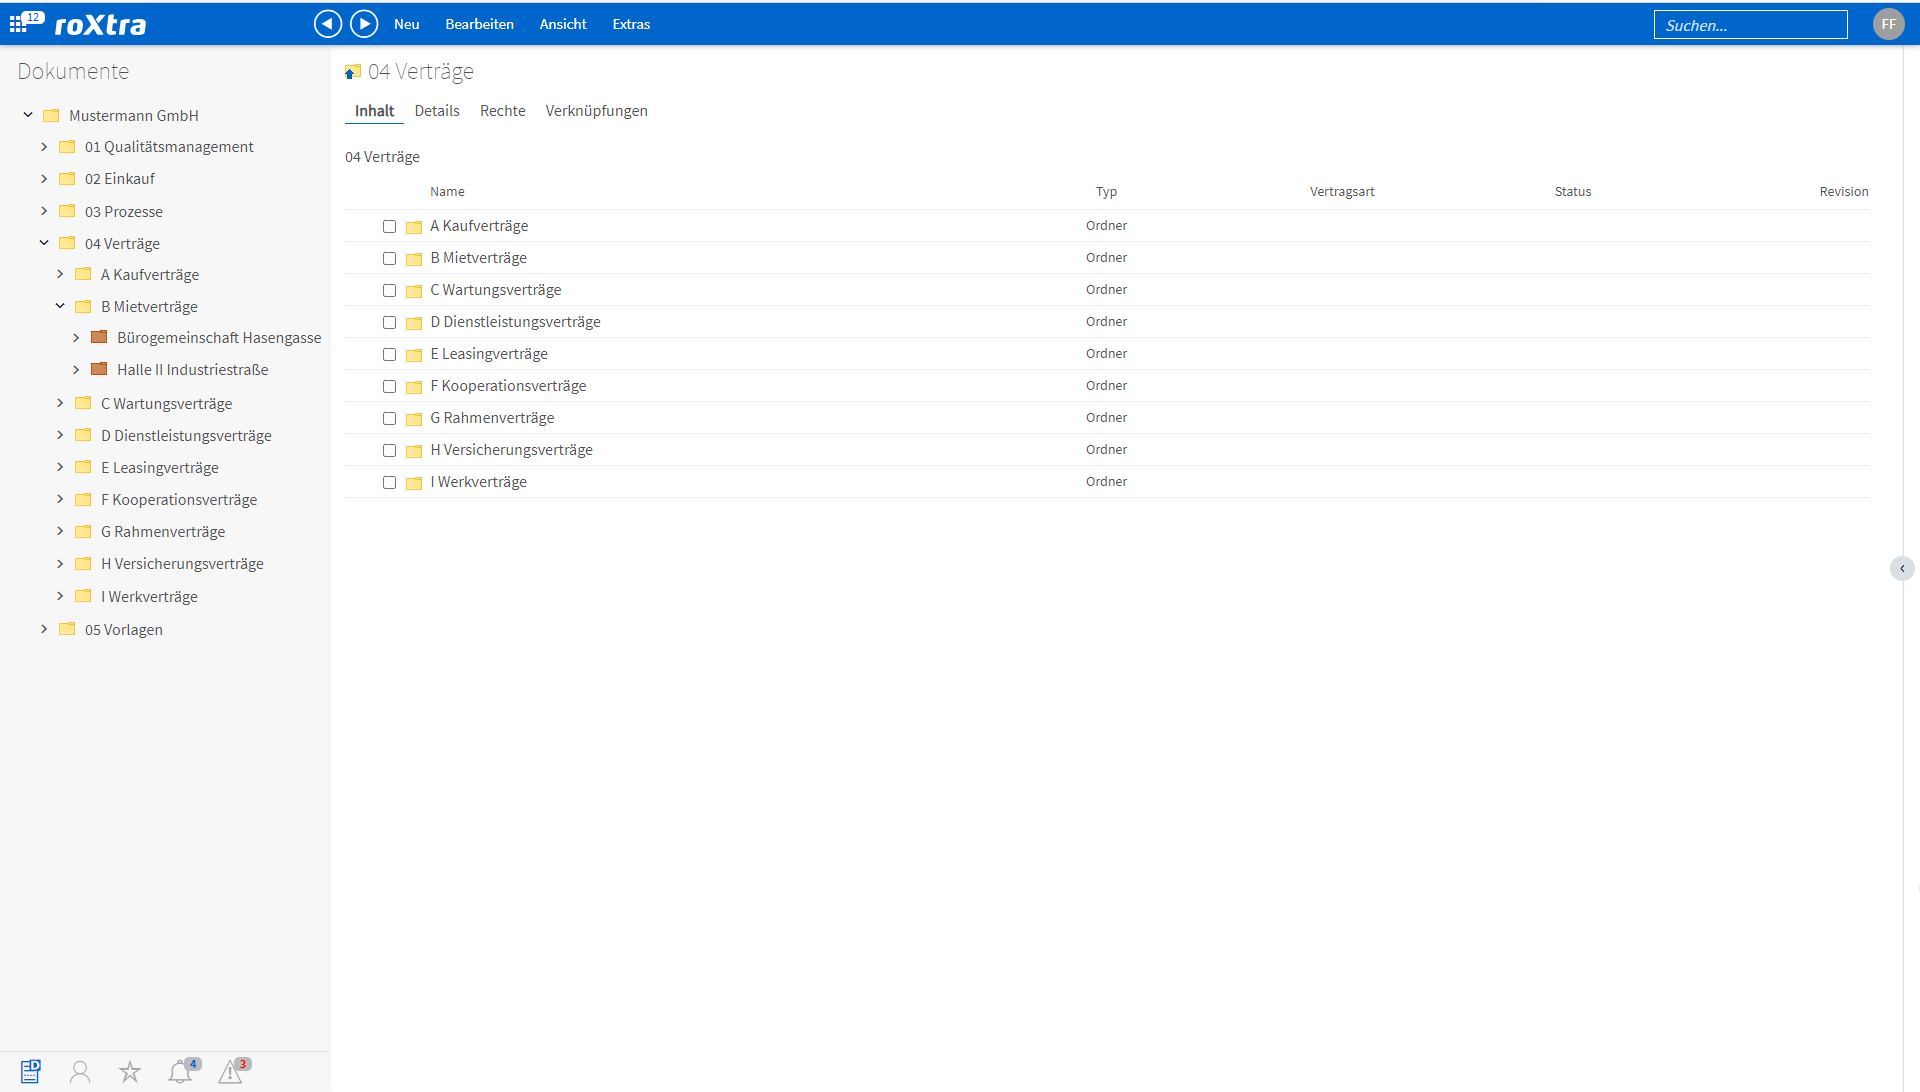Collapse the B Mietverträge tree node
This screenshot has height=1092, width=1920.
58,306
